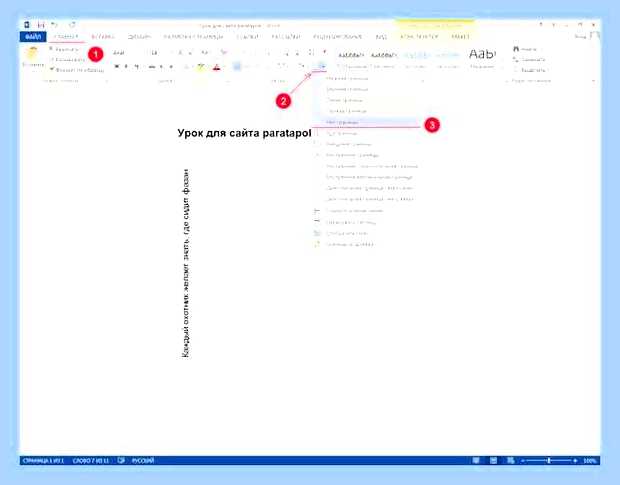Screen dimensions: 620x485
Task: Switch to the ВИД tab
Action: click(381, 37)
